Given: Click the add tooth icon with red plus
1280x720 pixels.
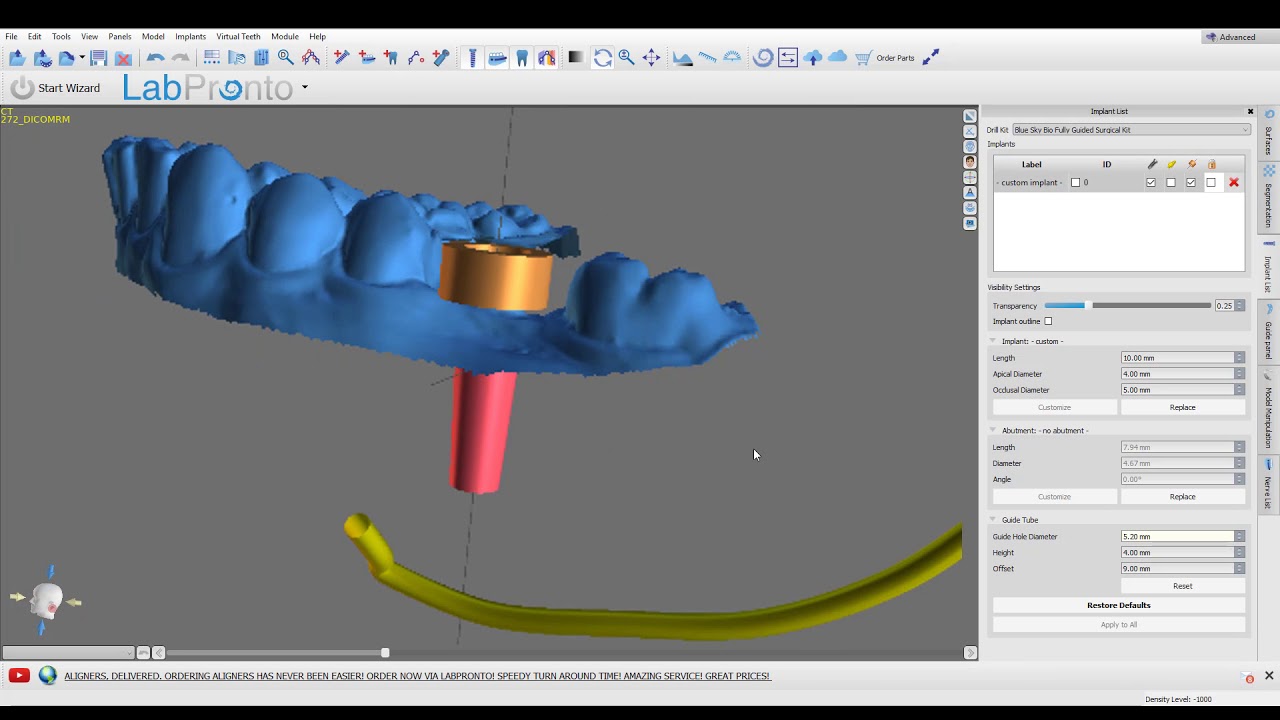Looking at the screenshot, I should click(391, 58).
